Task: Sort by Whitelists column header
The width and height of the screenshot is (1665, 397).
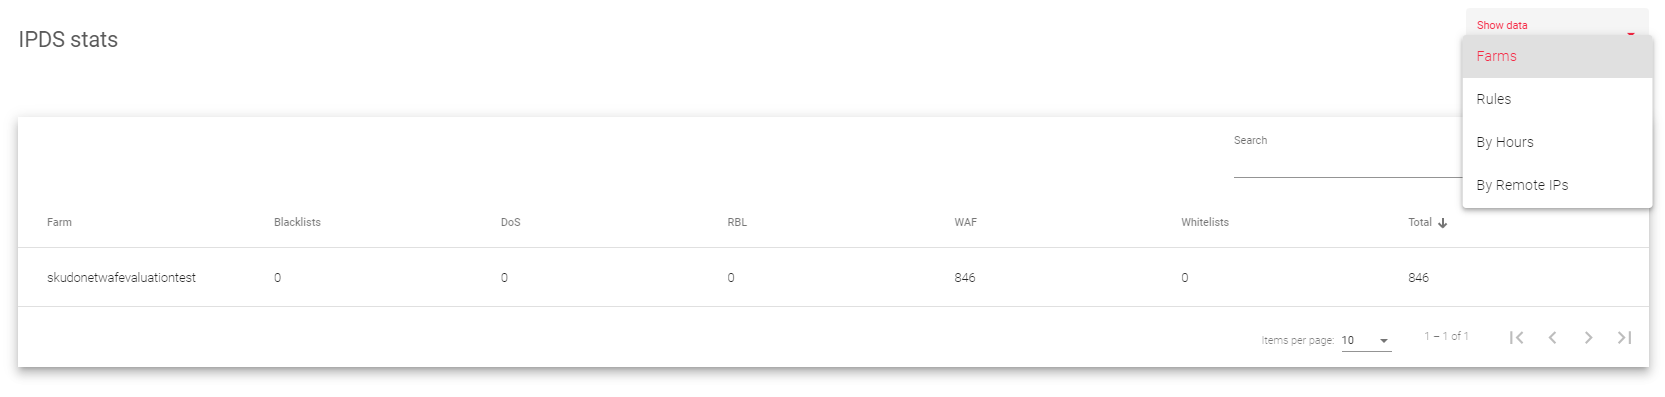Action: 1205,222
